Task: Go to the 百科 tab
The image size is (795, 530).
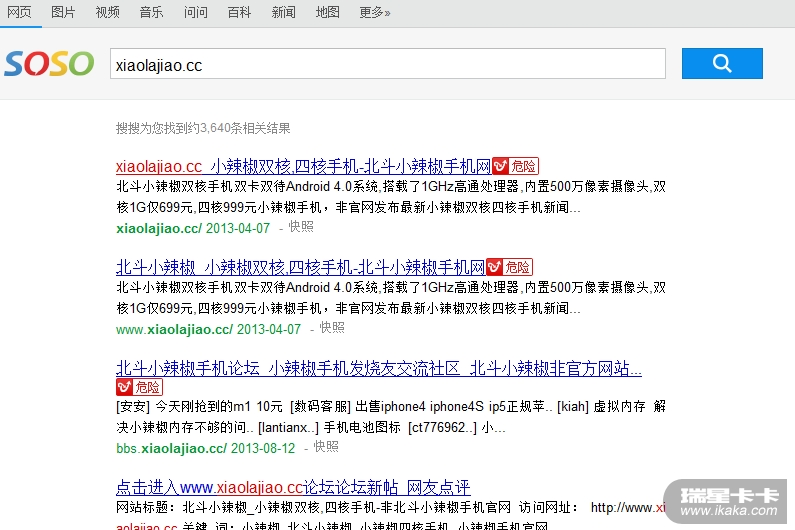Action: (239, 12)
